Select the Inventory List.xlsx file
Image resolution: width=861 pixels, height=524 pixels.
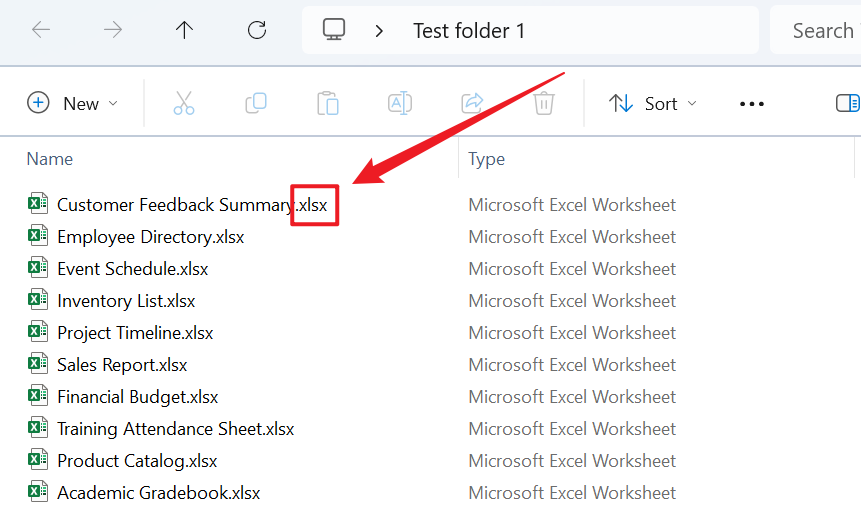coord(126,301)
